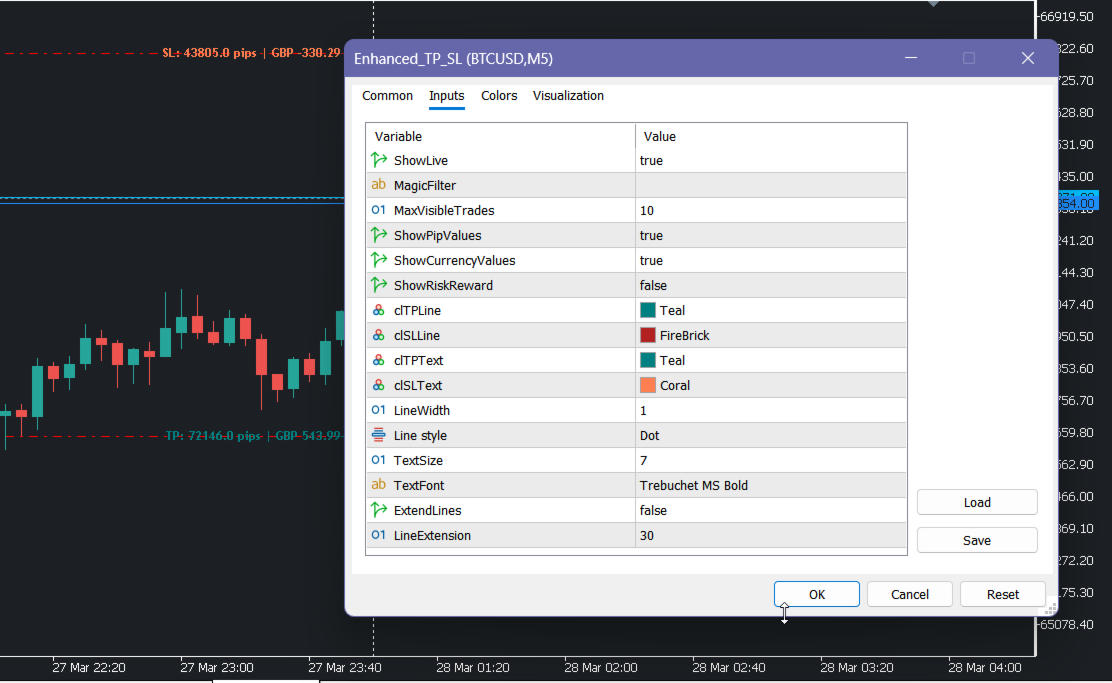Image resolution: width=1112 pixels, height=683 pixels.
Task: Click the 28 Mar 02:00 time label
Action: tap(601, 667)
